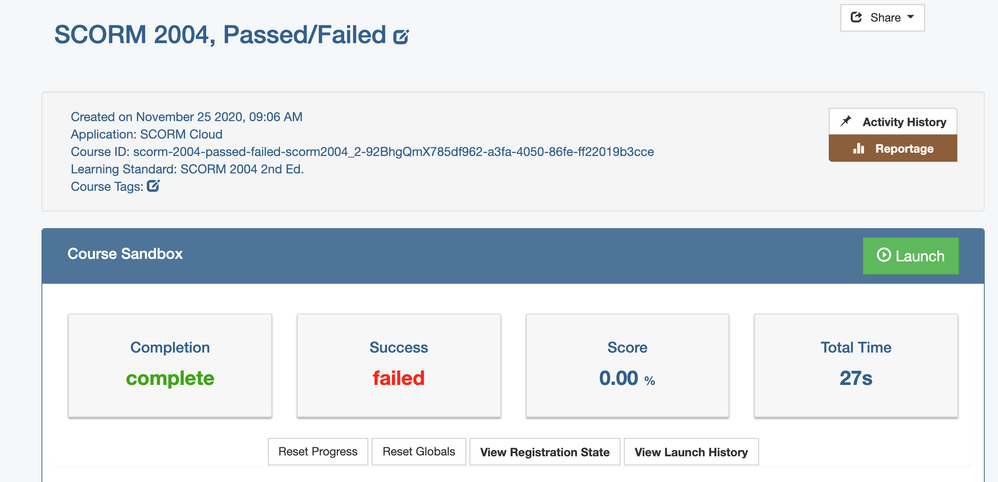This screenshot has width=998, height=482.
Task: Launch the course with the green play button
Action: tap(910, 256)
